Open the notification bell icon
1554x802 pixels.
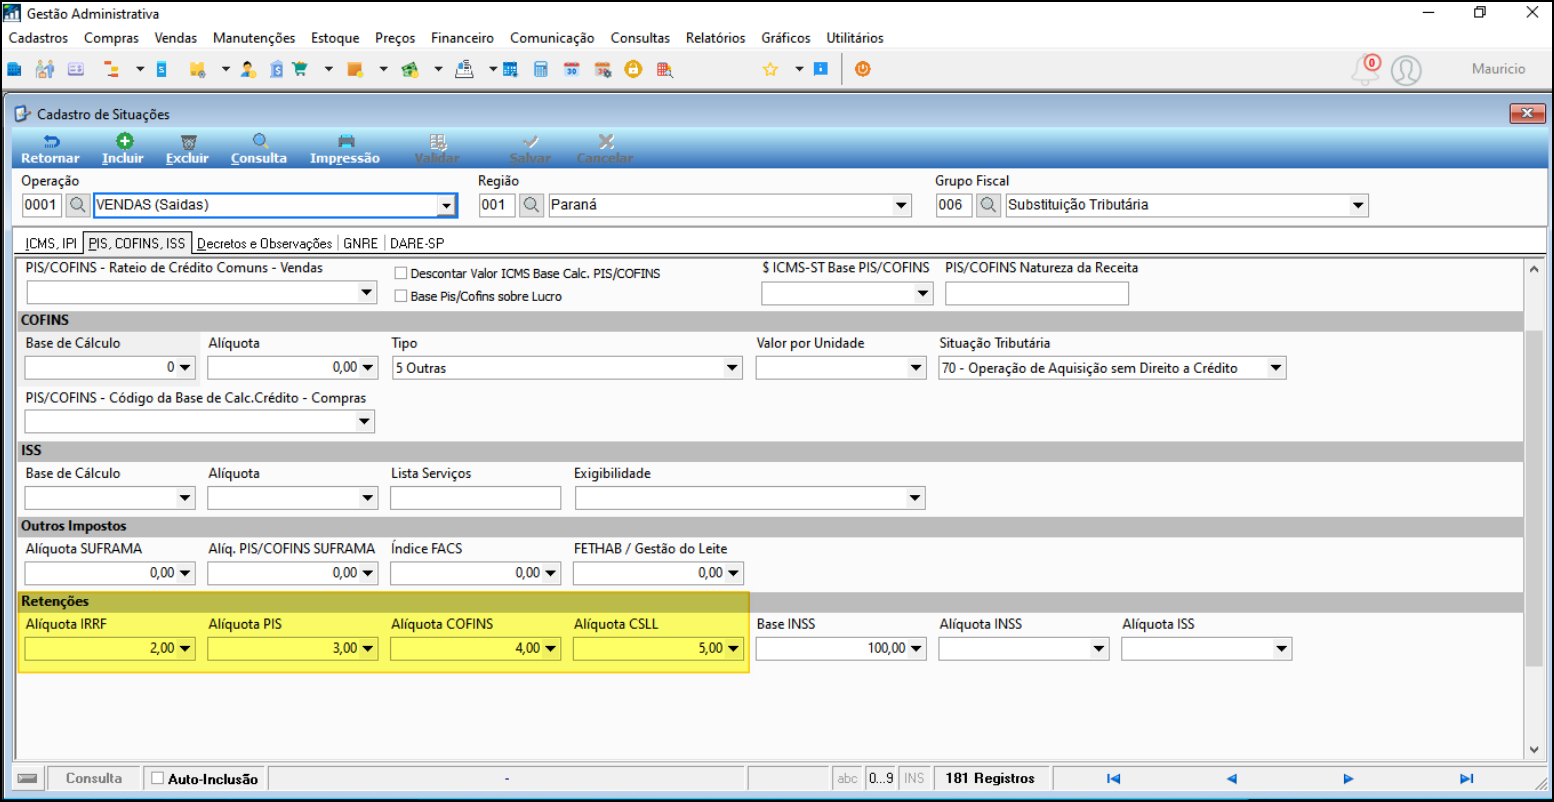1364,70
